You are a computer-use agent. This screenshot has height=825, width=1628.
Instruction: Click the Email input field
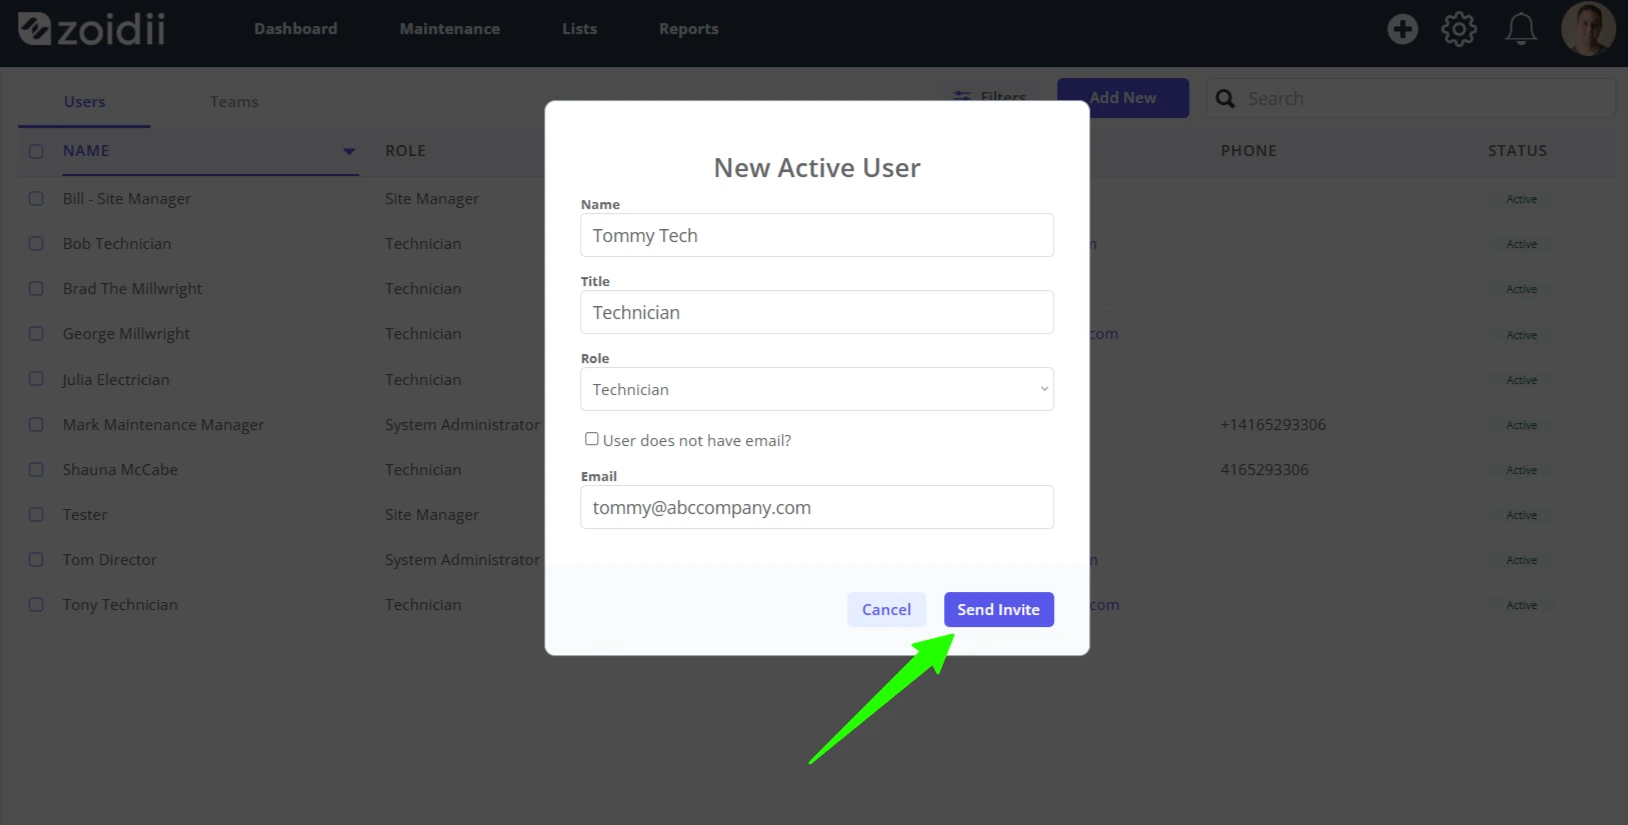pyautogui.click(x=817, y=507)
